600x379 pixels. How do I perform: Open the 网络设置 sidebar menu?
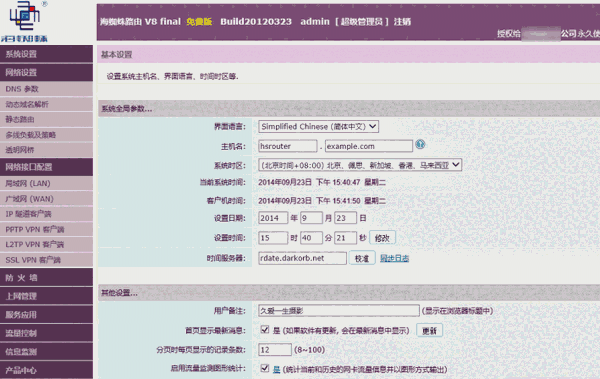pos(46,72)
